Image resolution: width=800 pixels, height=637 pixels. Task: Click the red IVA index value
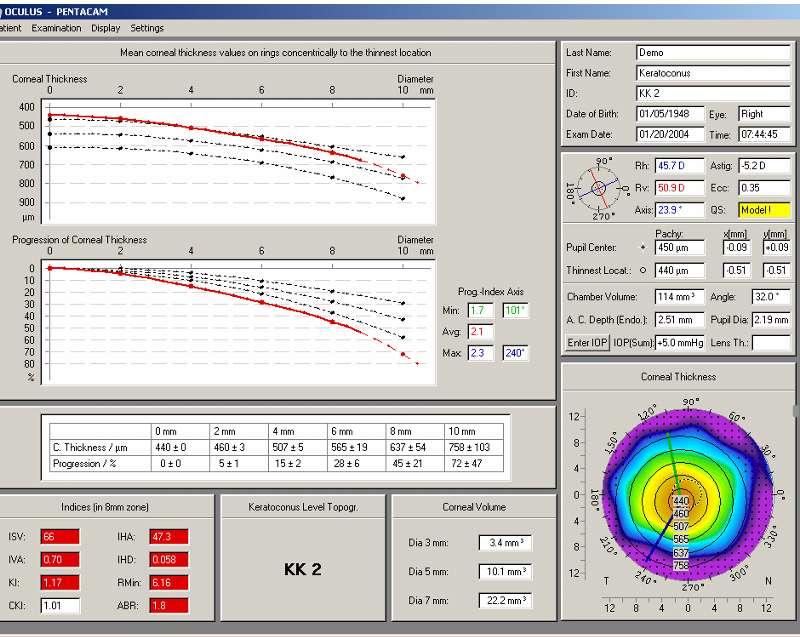tap(60, 559)
